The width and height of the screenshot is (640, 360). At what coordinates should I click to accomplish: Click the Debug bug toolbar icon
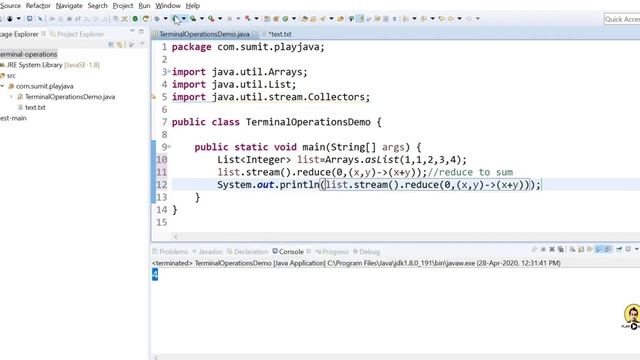click(x=157, y=19)
